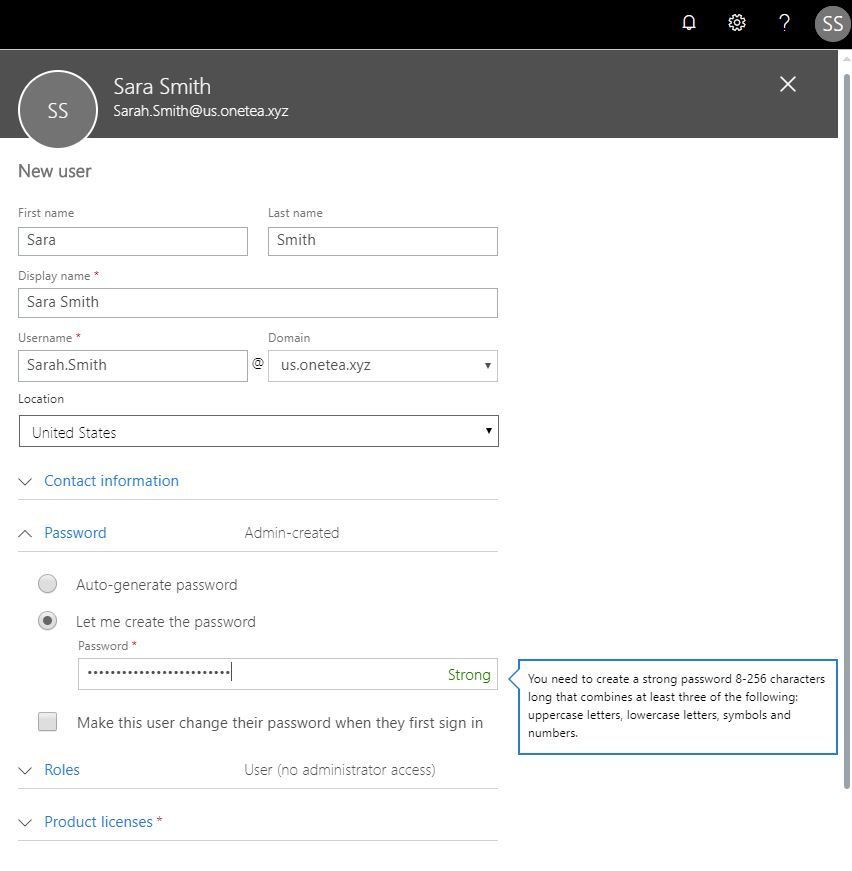Close the Sara Smith user panel
This screenshot has width=852, height=871.
(x=787, y=84)
